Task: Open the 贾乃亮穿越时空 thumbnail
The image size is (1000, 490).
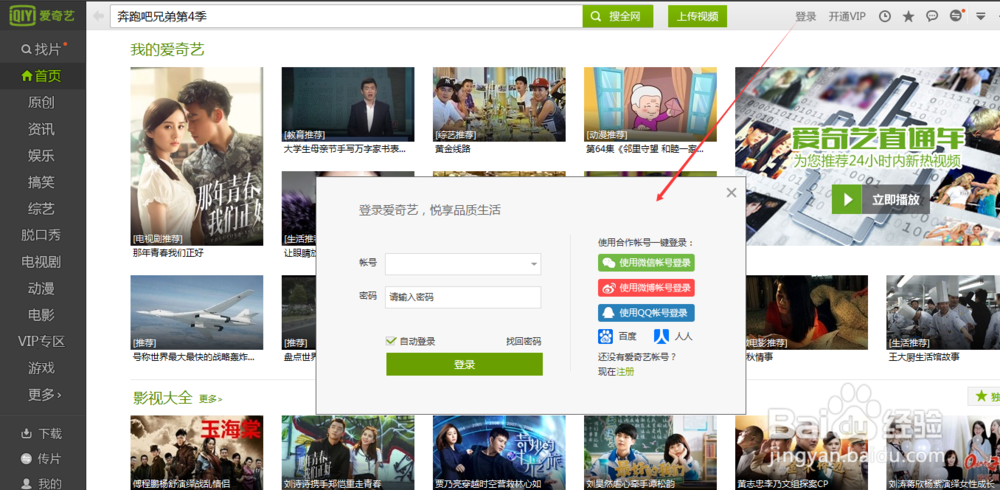Action: point(499,452)
